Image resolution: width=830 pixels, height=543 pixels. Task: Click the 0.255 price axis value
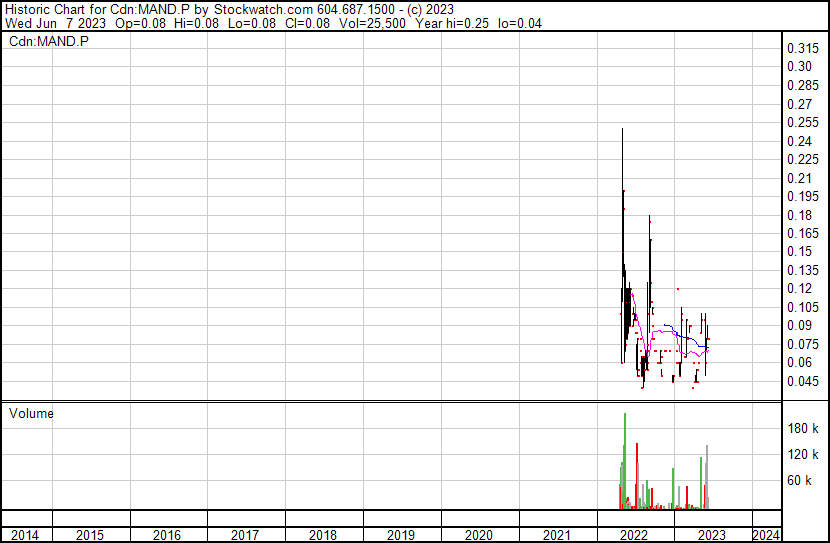[802, 122]
